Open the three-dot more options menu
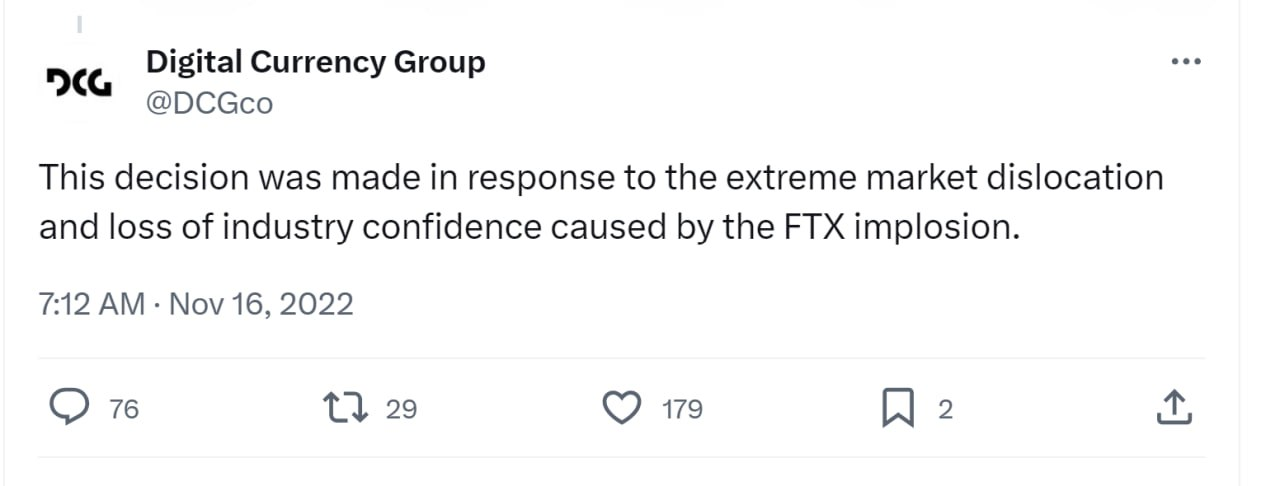Viewport: 1280px width, 486px height. pyautogui.click(x=1185, y=62)
